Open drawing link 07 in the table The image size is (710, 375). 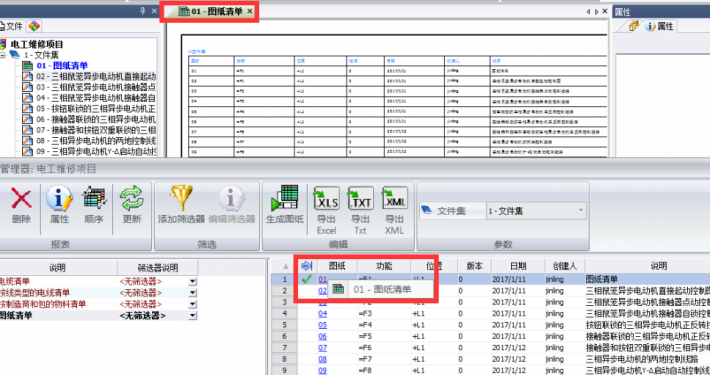(322, 347)
